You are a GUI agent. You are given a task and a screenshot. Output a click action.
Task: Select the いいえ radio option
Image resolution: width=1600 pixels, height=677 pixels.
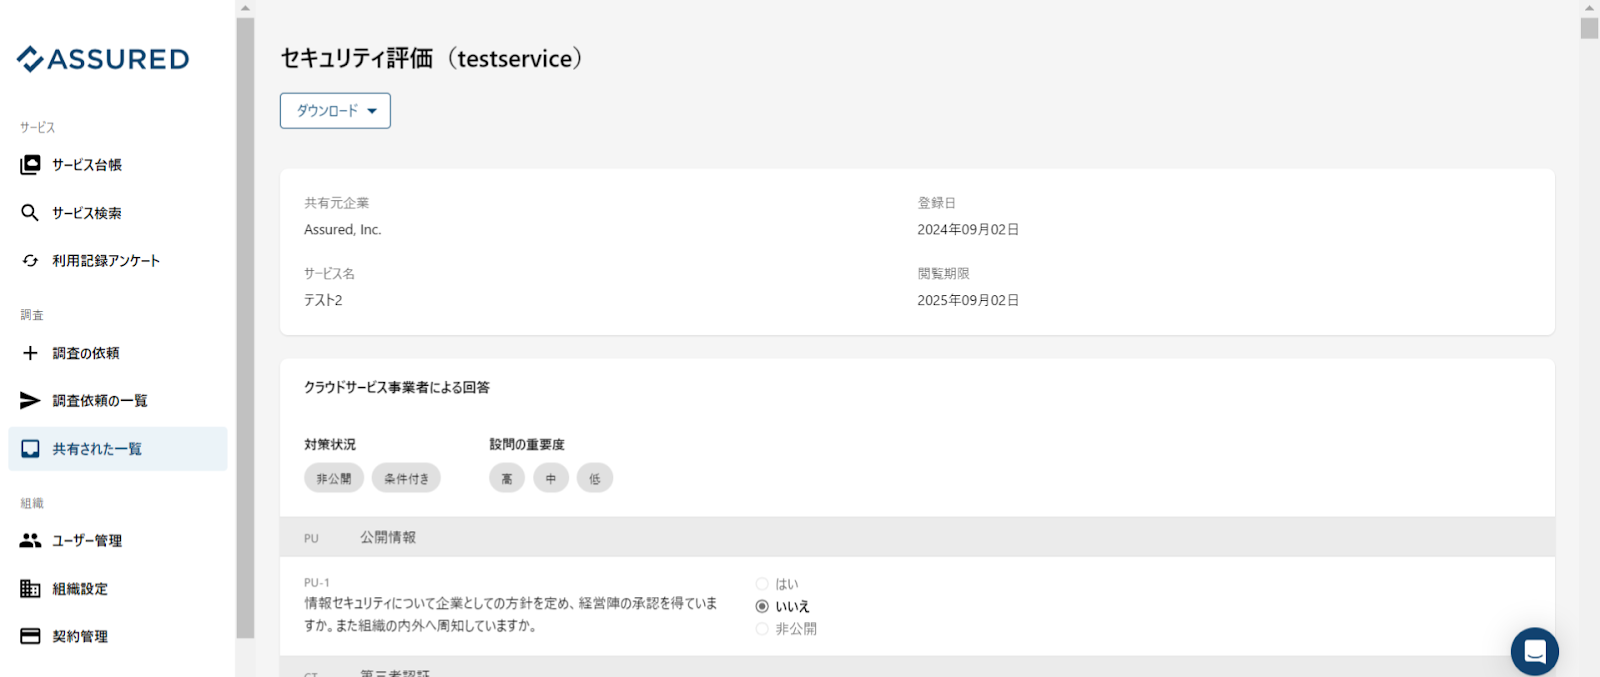pos(762,606)
